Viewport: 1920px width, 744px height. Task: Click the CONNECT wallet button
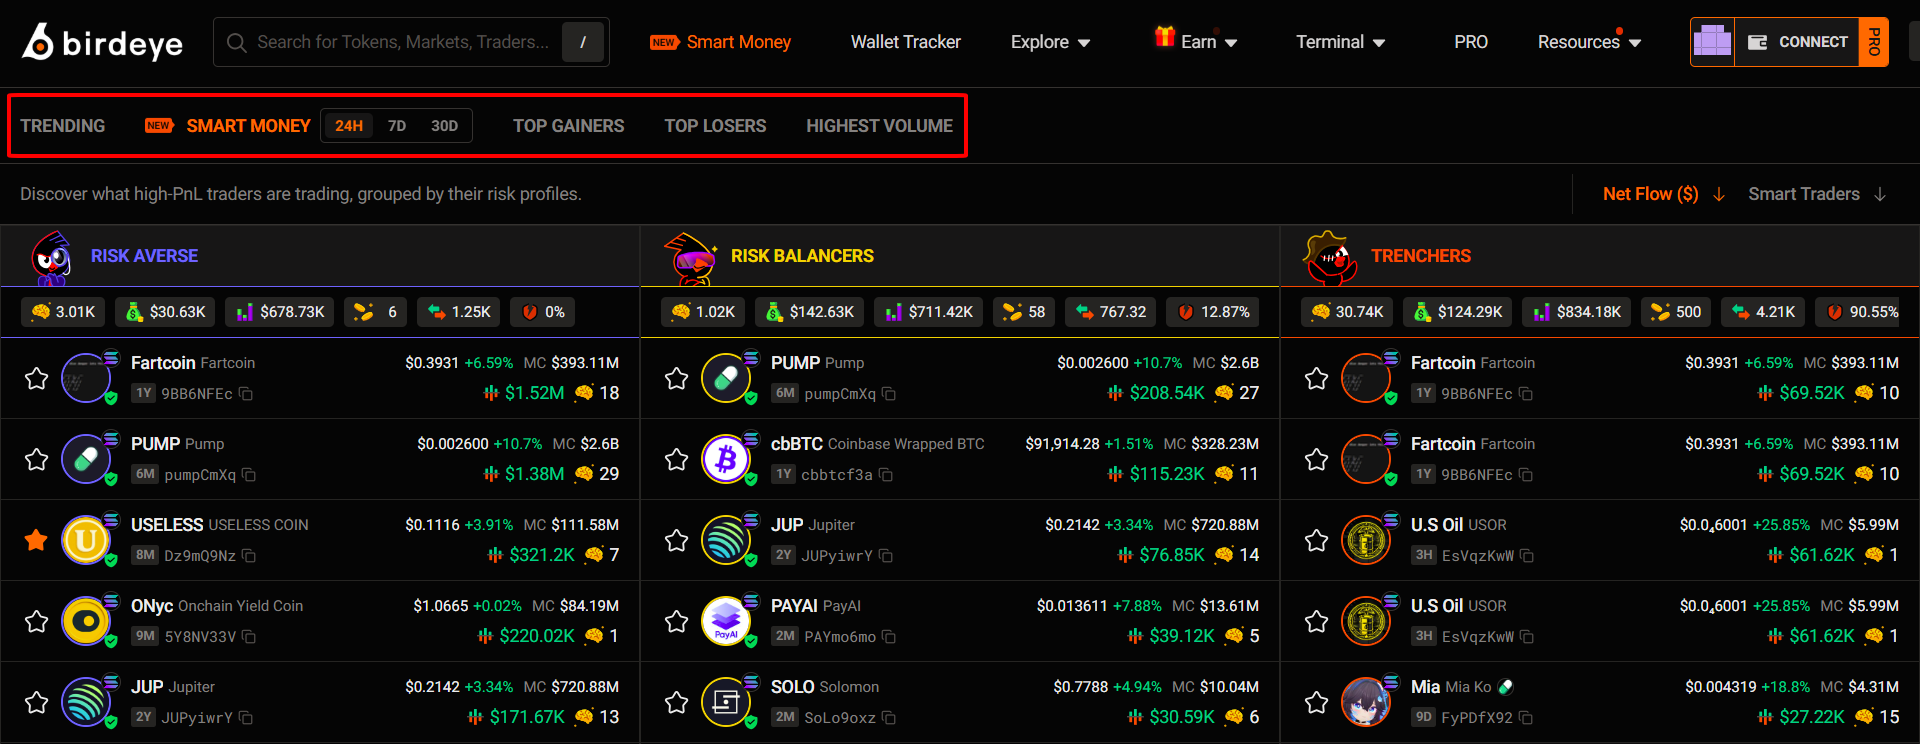(x=1797, y=42)
